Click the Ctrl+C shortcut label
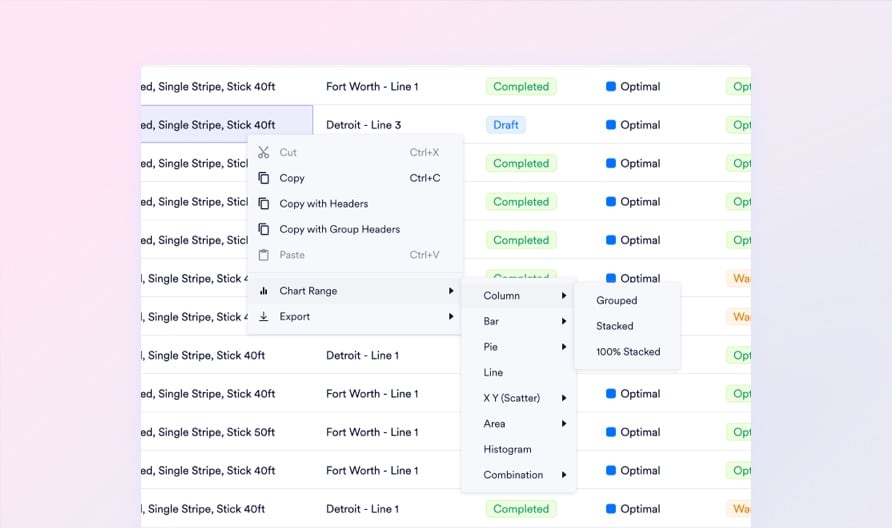Screen dimensions: 892x528 (x=425, y=178)
